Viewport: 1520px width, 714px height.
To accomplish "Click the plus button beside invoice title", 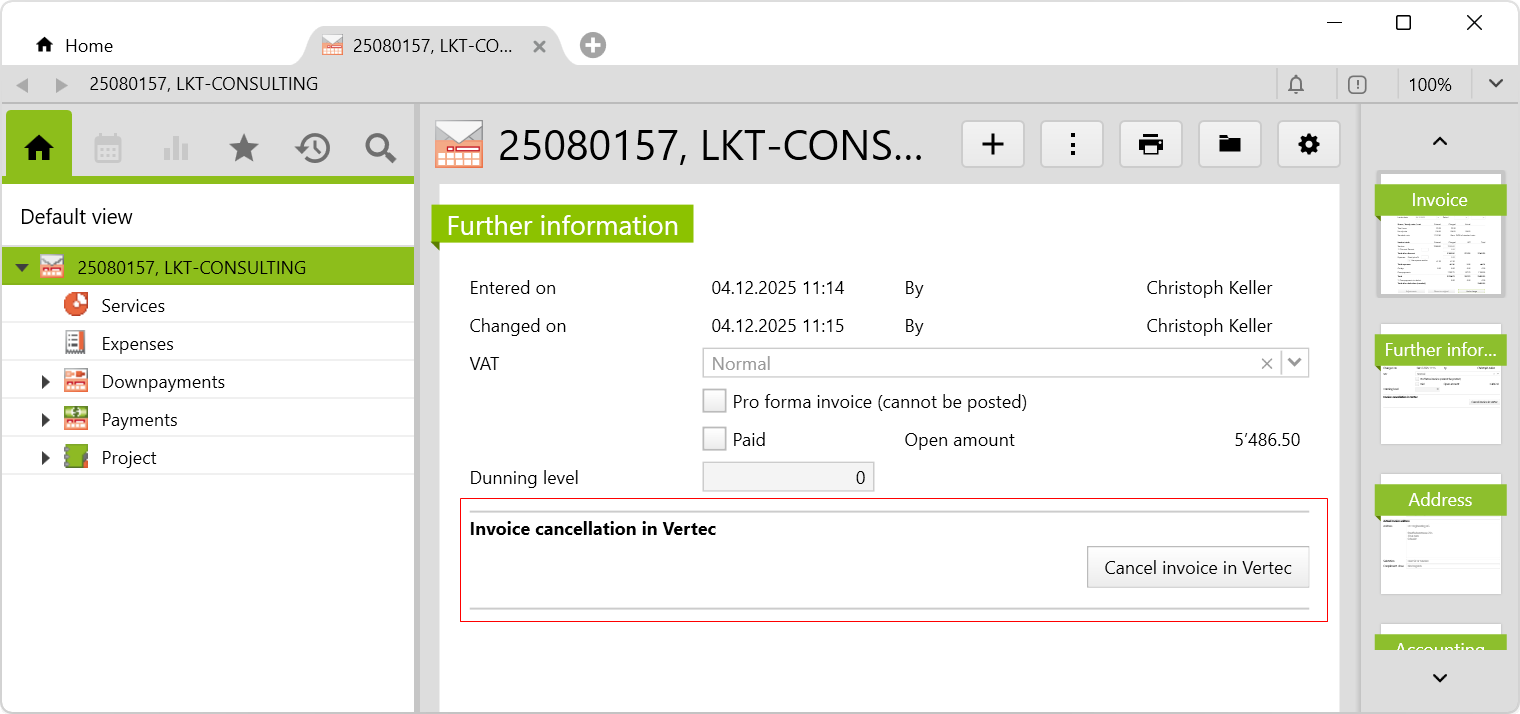I will click(992, 145).
